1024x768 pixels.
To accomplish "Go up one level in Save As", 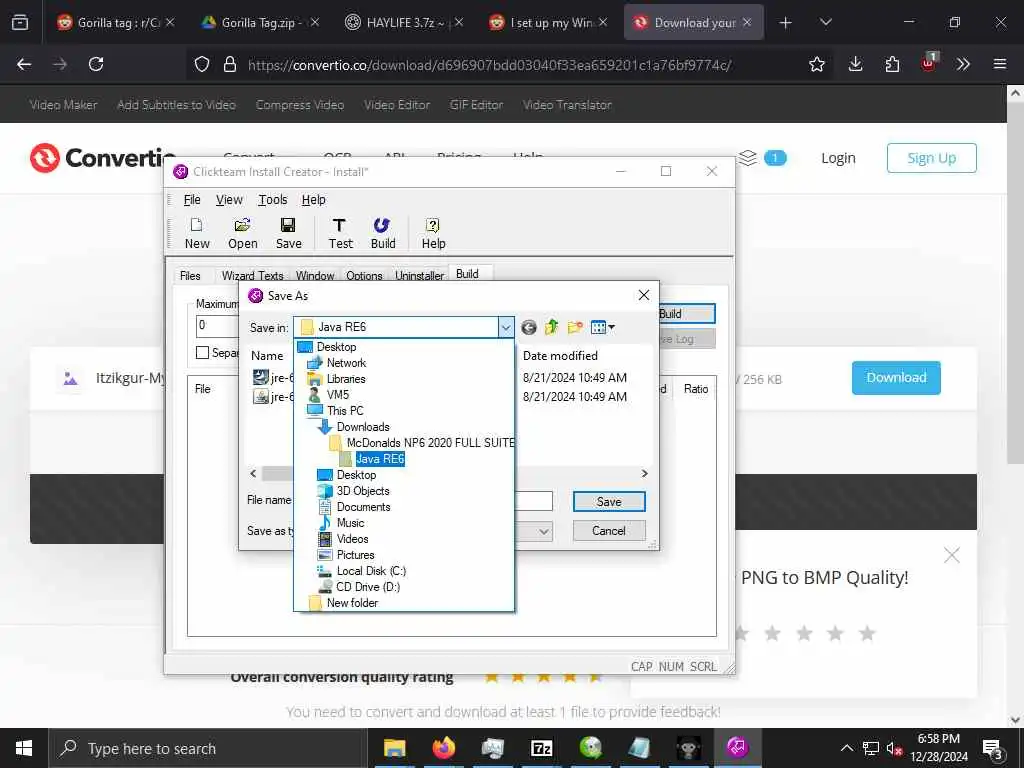I will tap(552, 327).
